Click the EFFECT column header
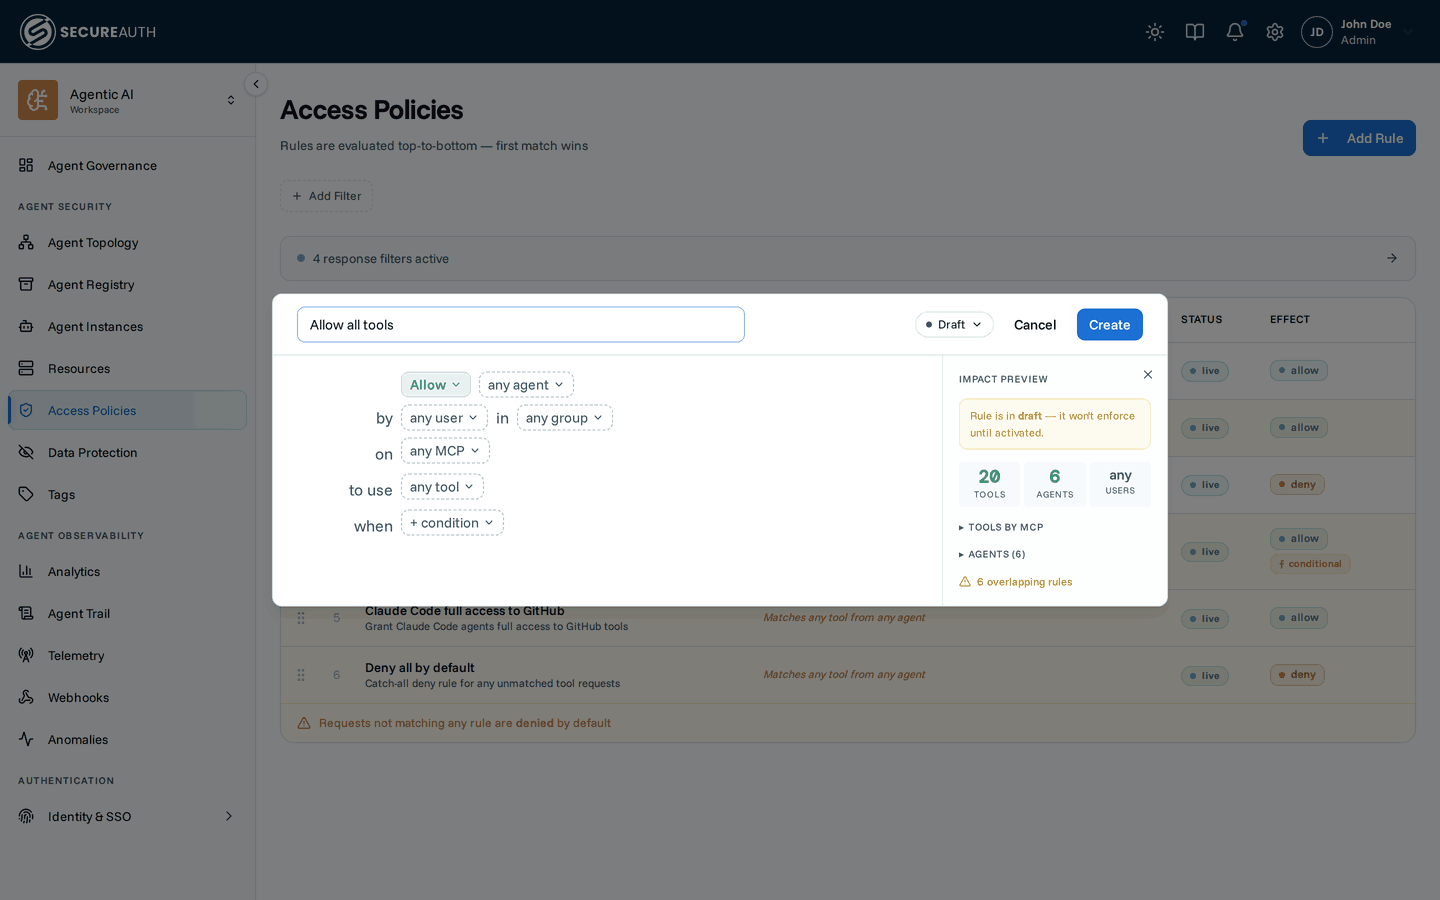 click(1290, 320)
